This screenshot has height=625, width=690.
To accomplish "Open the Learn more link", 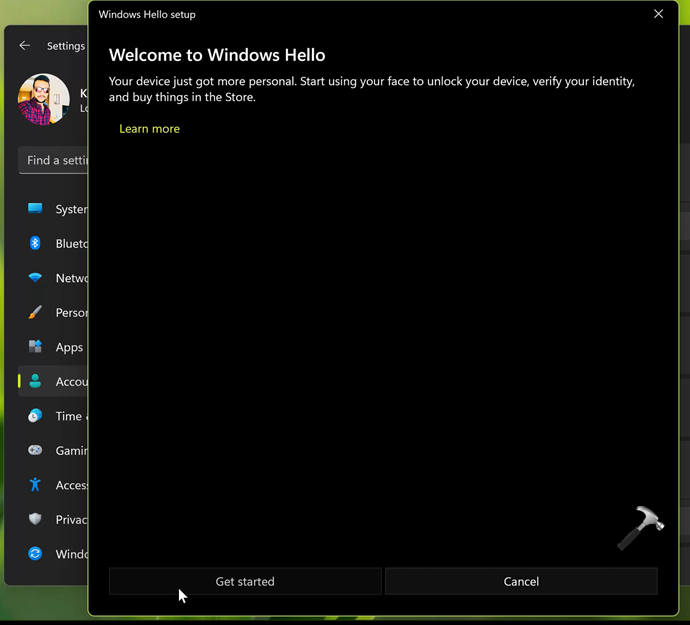I will tap(149, 129).
